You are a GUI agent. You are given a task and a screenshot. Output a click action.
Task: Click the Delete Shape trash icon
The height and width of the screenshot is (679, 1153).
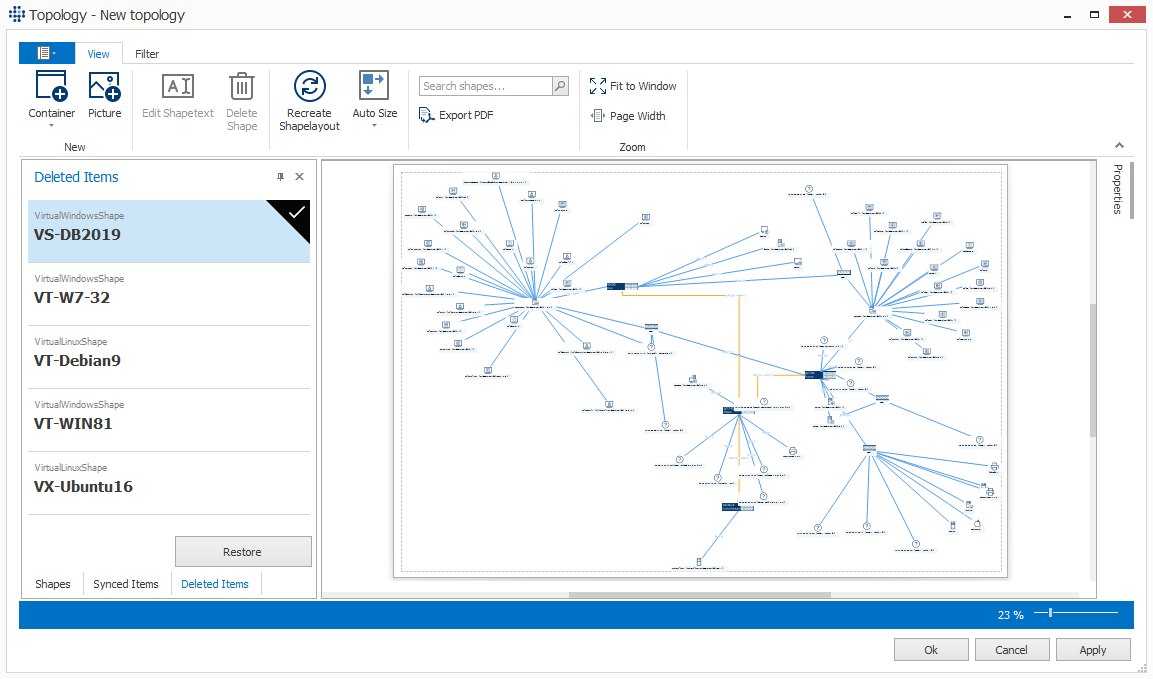241,86
